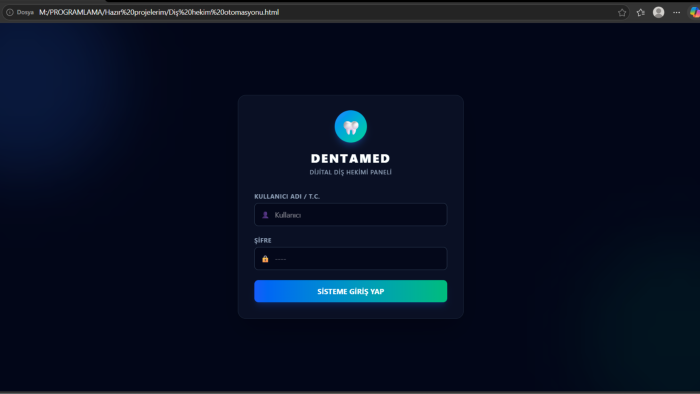Click the file info icon beside Dosya
This screenshot has width=700, height=394.
10,12
